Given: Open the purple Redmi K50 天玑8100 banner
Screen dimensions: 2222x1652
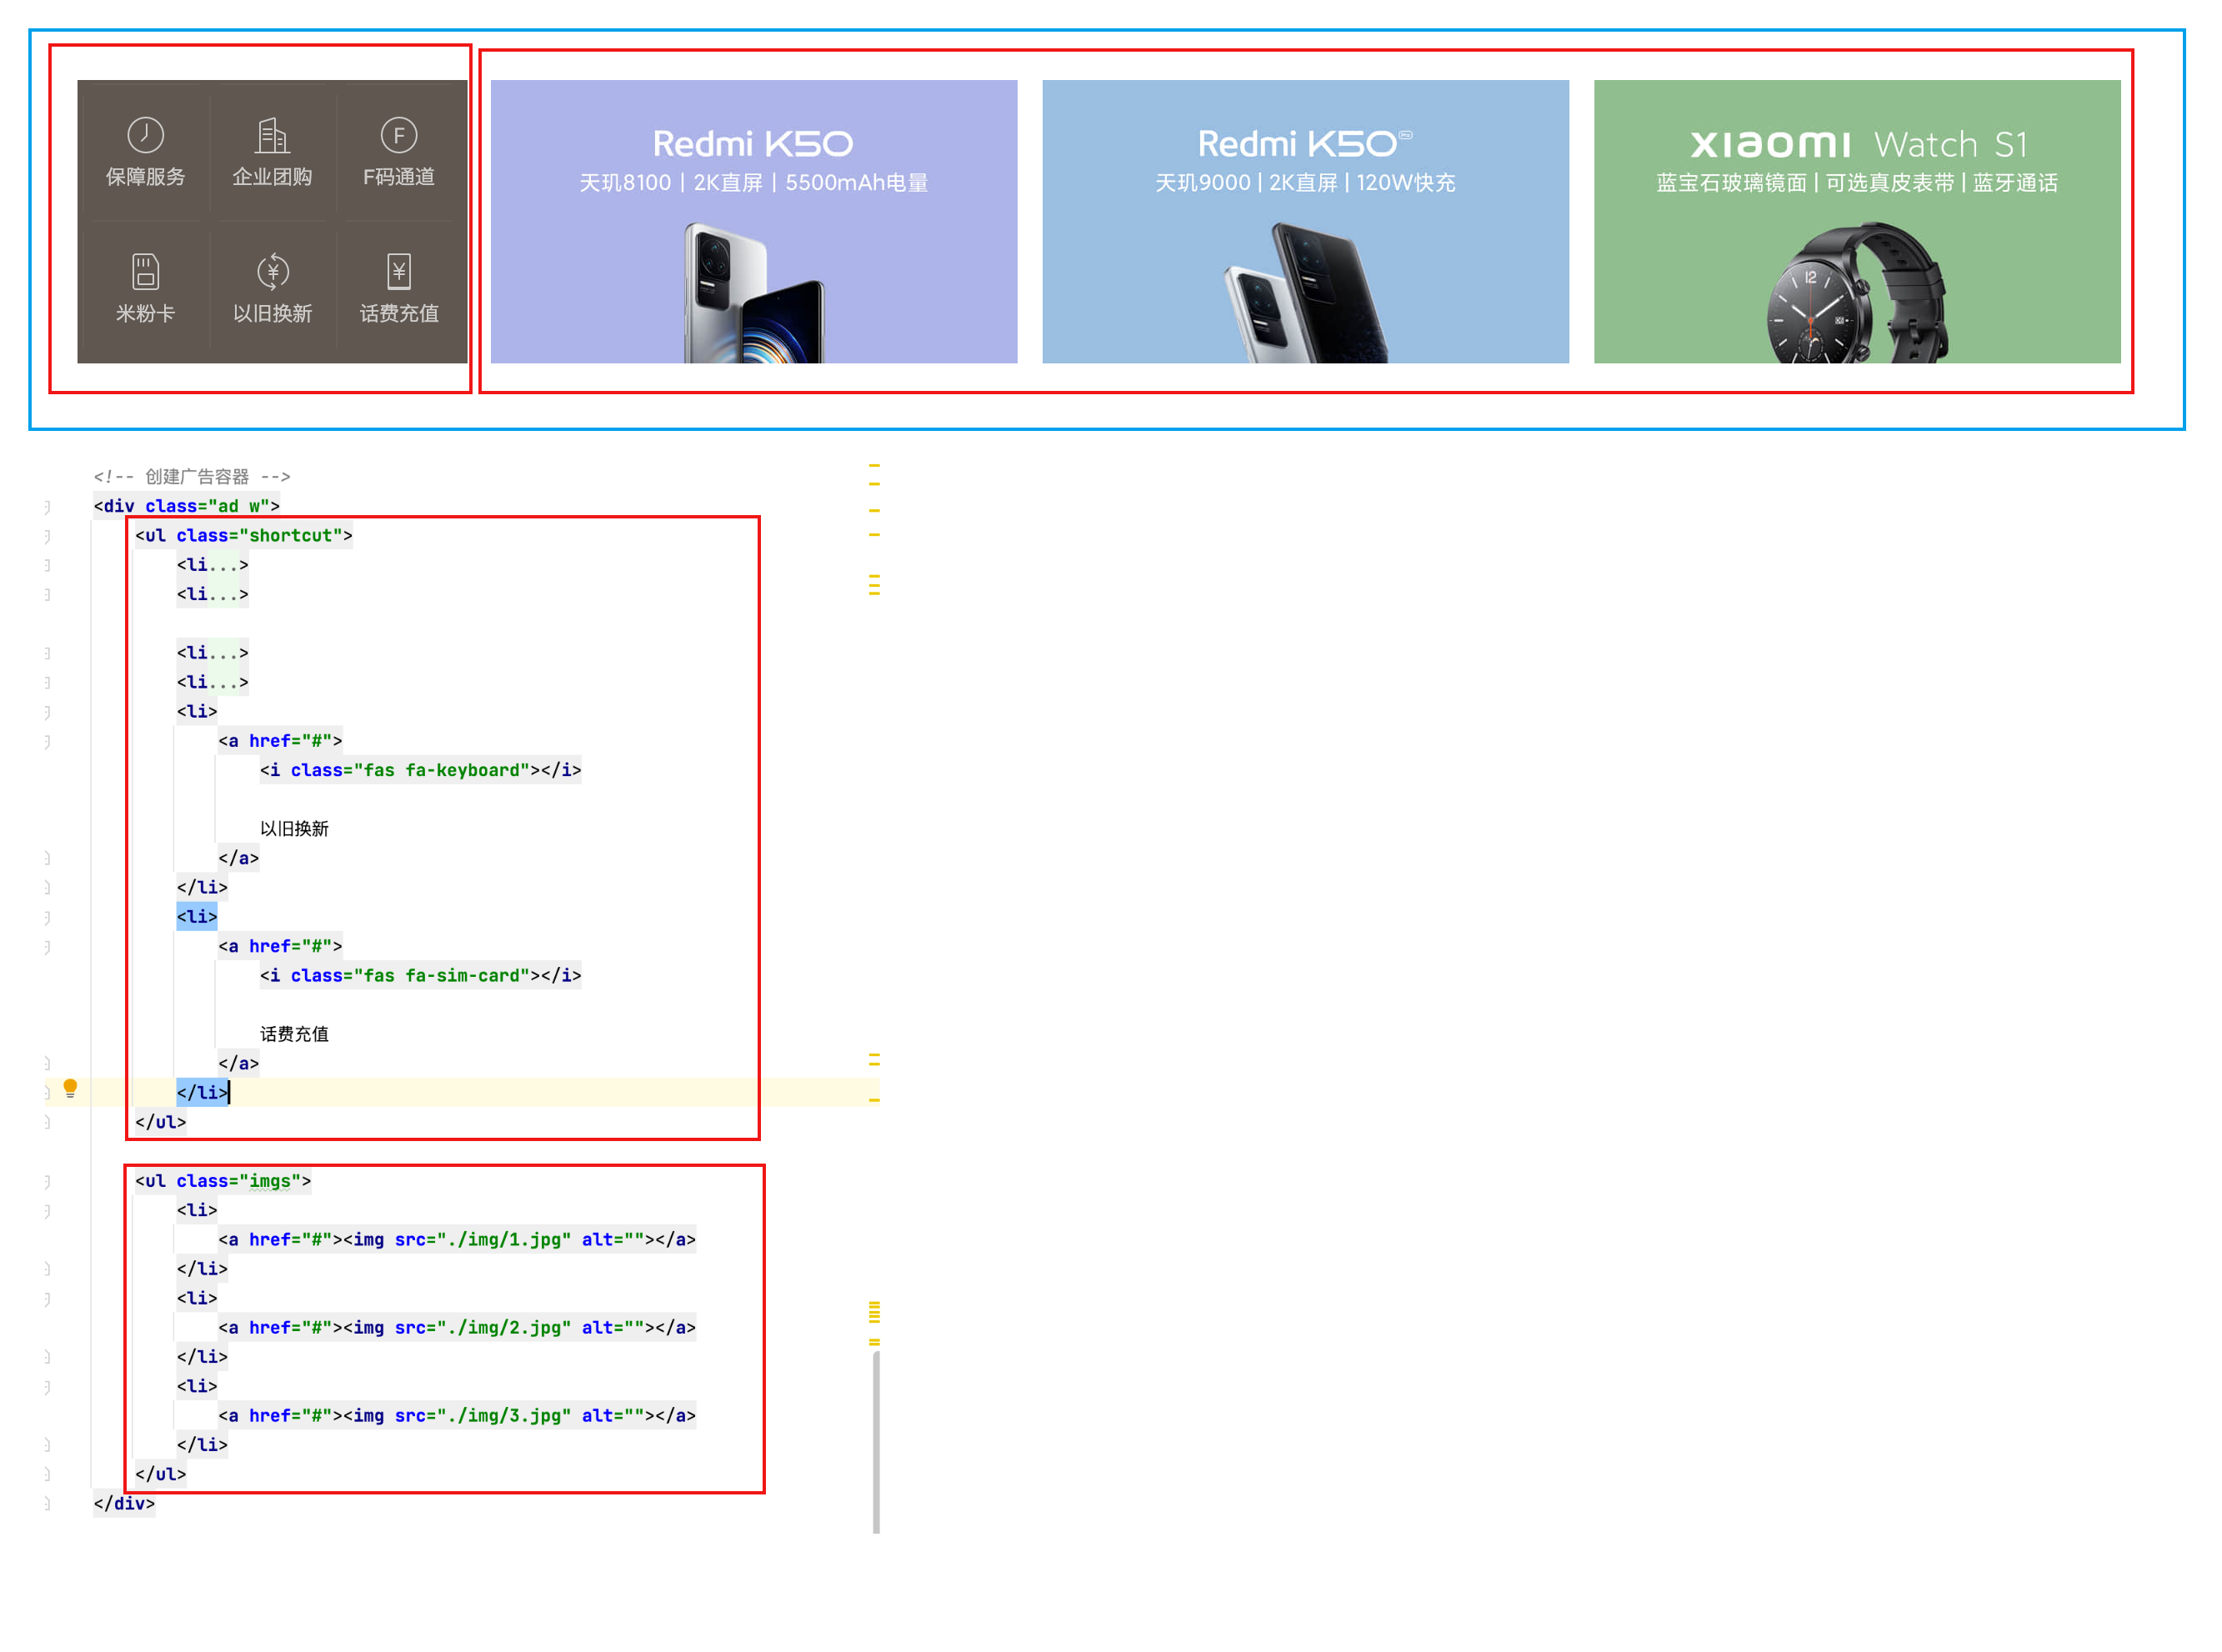Looking at the screenshot, I should click(754, 222).
